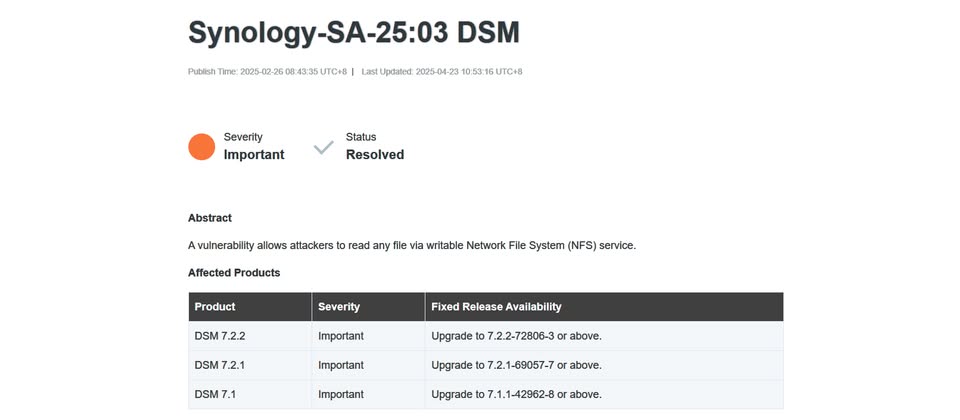This screenshot has height=420, width=960.
Task: Click Upgrade to 7.1.1-42962-8 or above text
Action: (x=517, y=394)
